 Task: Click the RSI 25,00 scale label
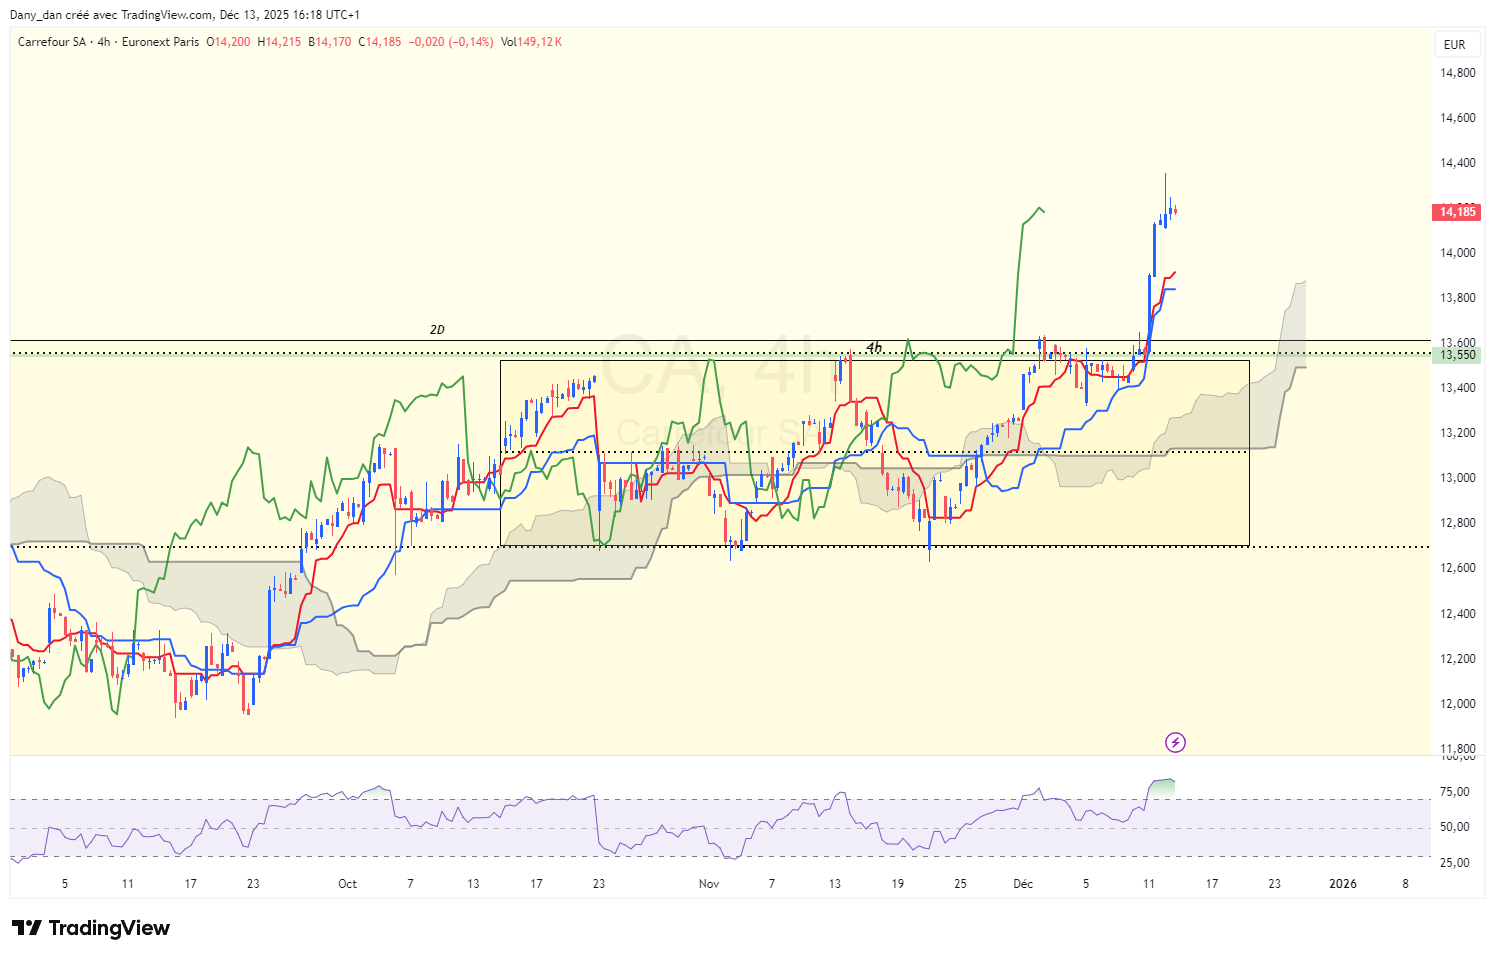point(1455,863)
